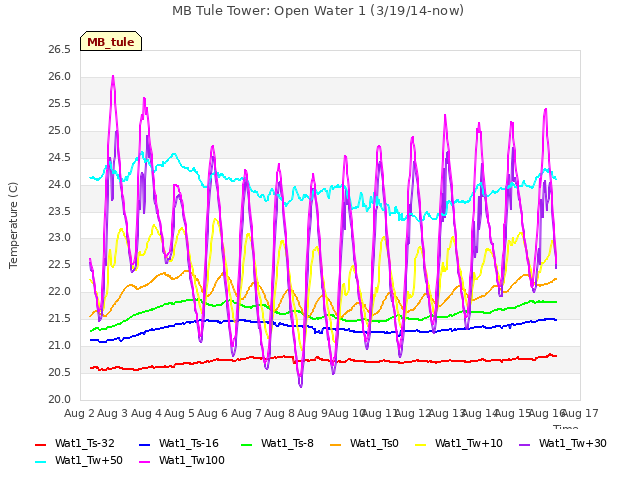
Task: Click the 25.0 y-axis tick label
Action: click(60, 131)
